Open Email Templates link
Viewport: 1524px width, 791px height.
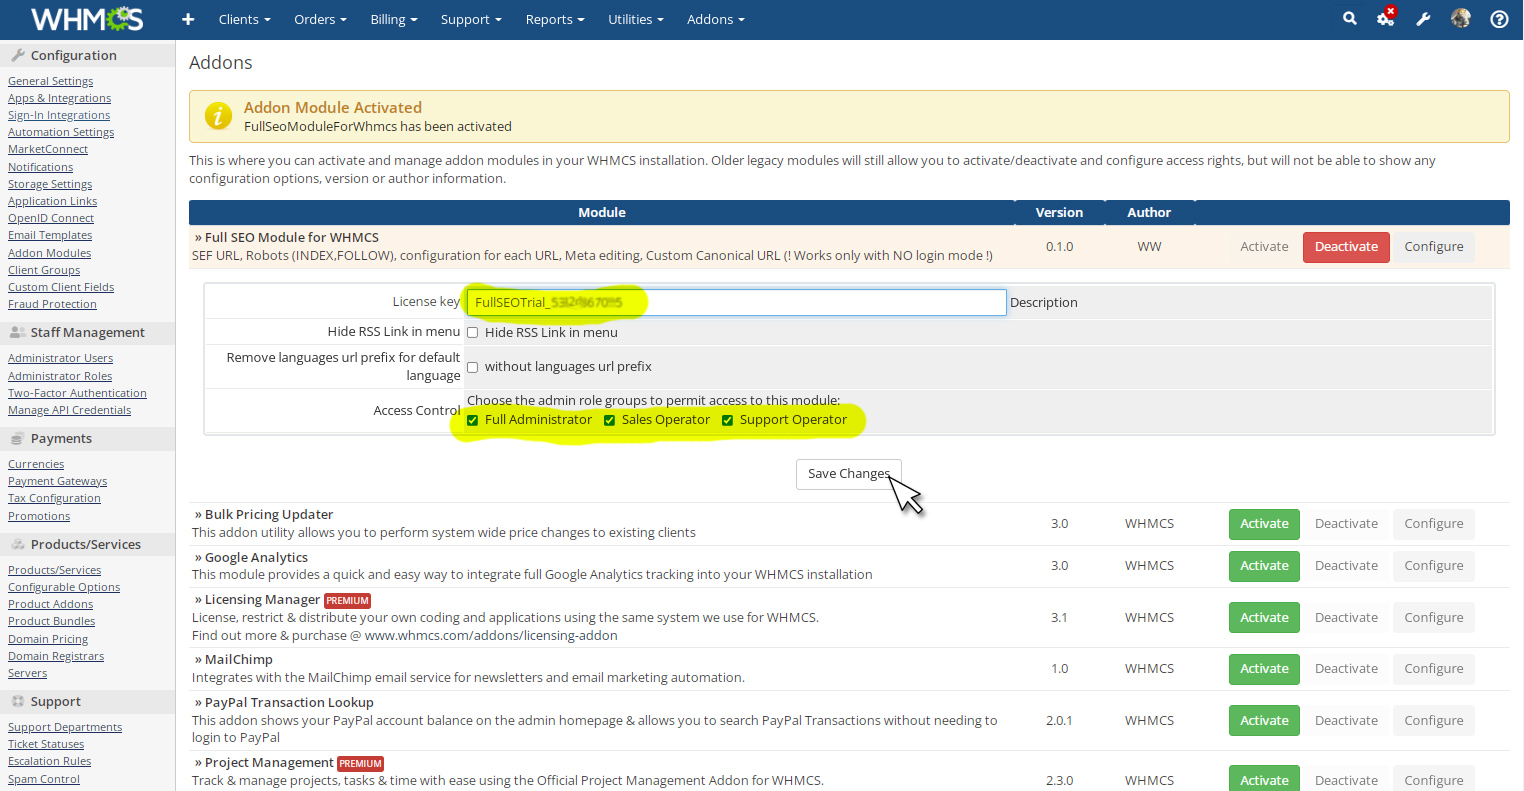(x=50, y=235)
